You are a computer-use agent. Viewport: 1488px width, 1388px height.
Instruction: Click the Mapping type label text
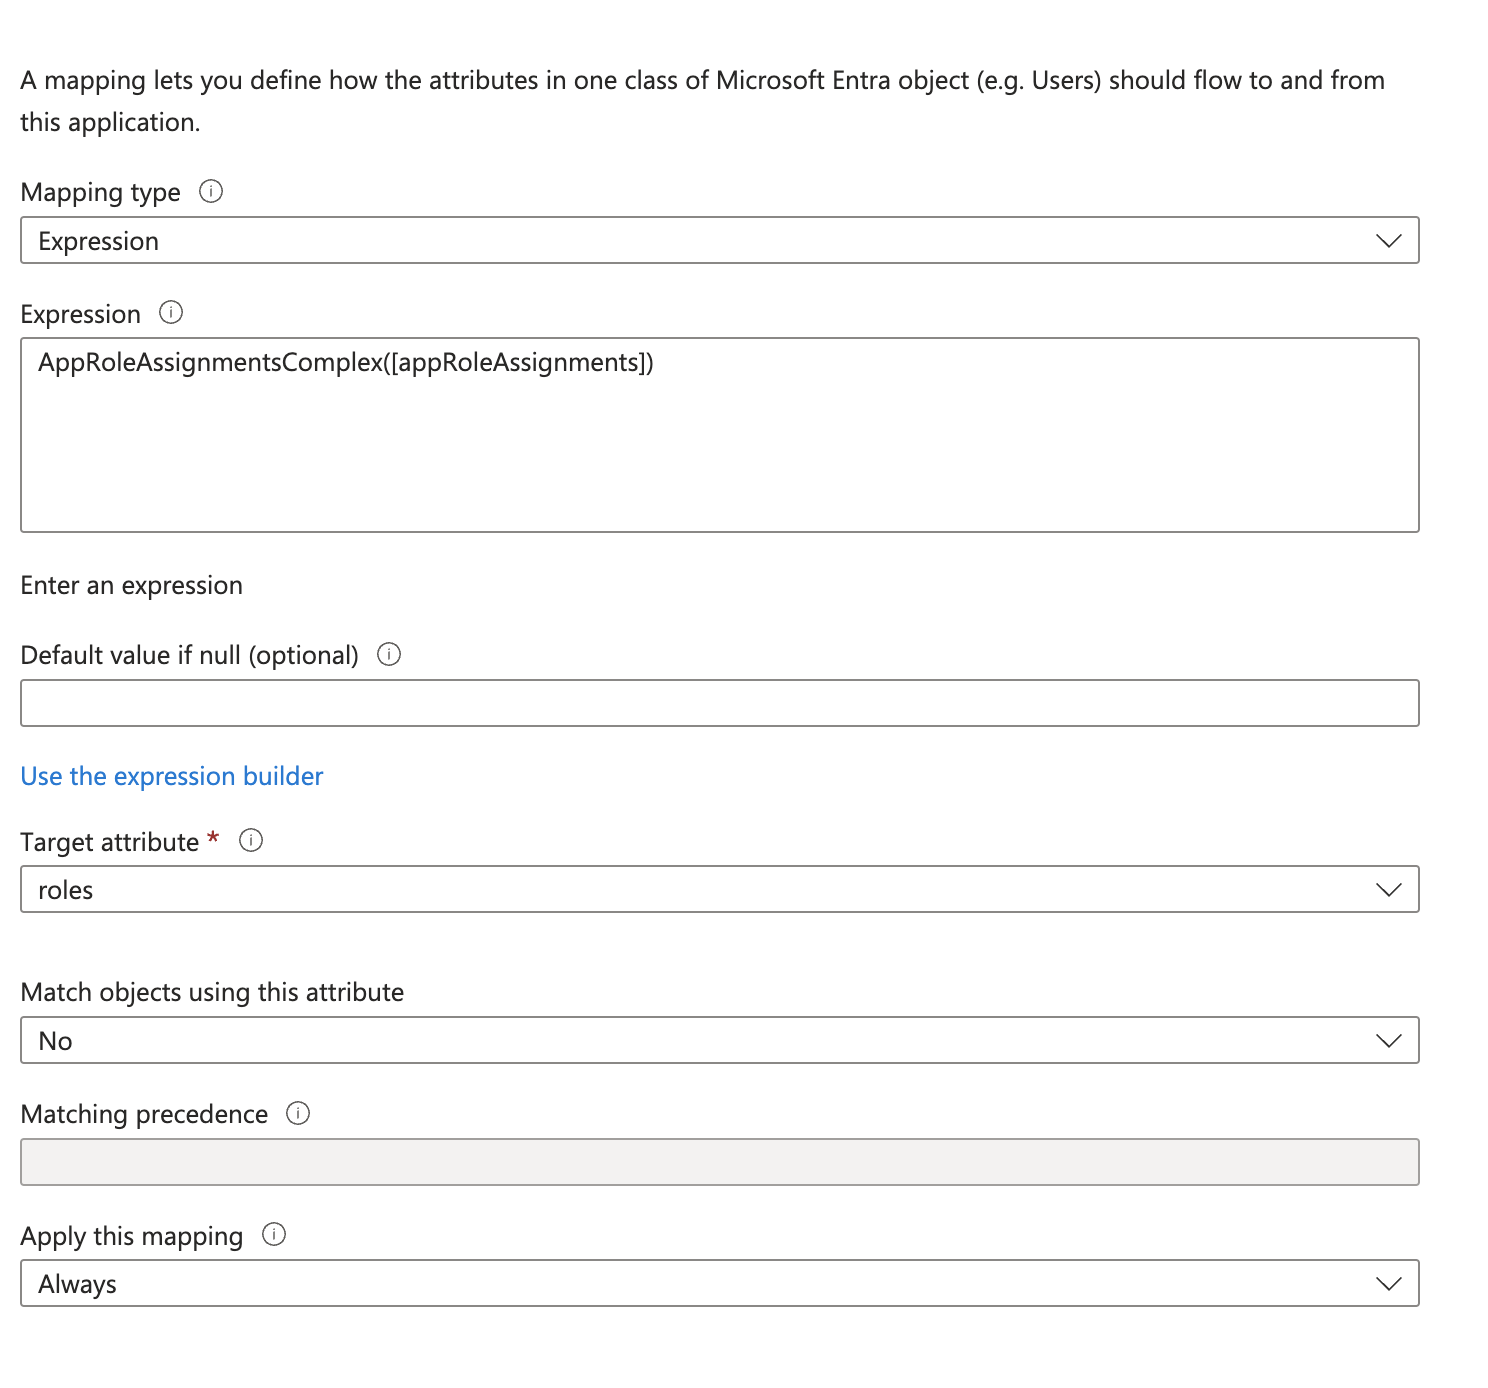click(x=101, y=192)
